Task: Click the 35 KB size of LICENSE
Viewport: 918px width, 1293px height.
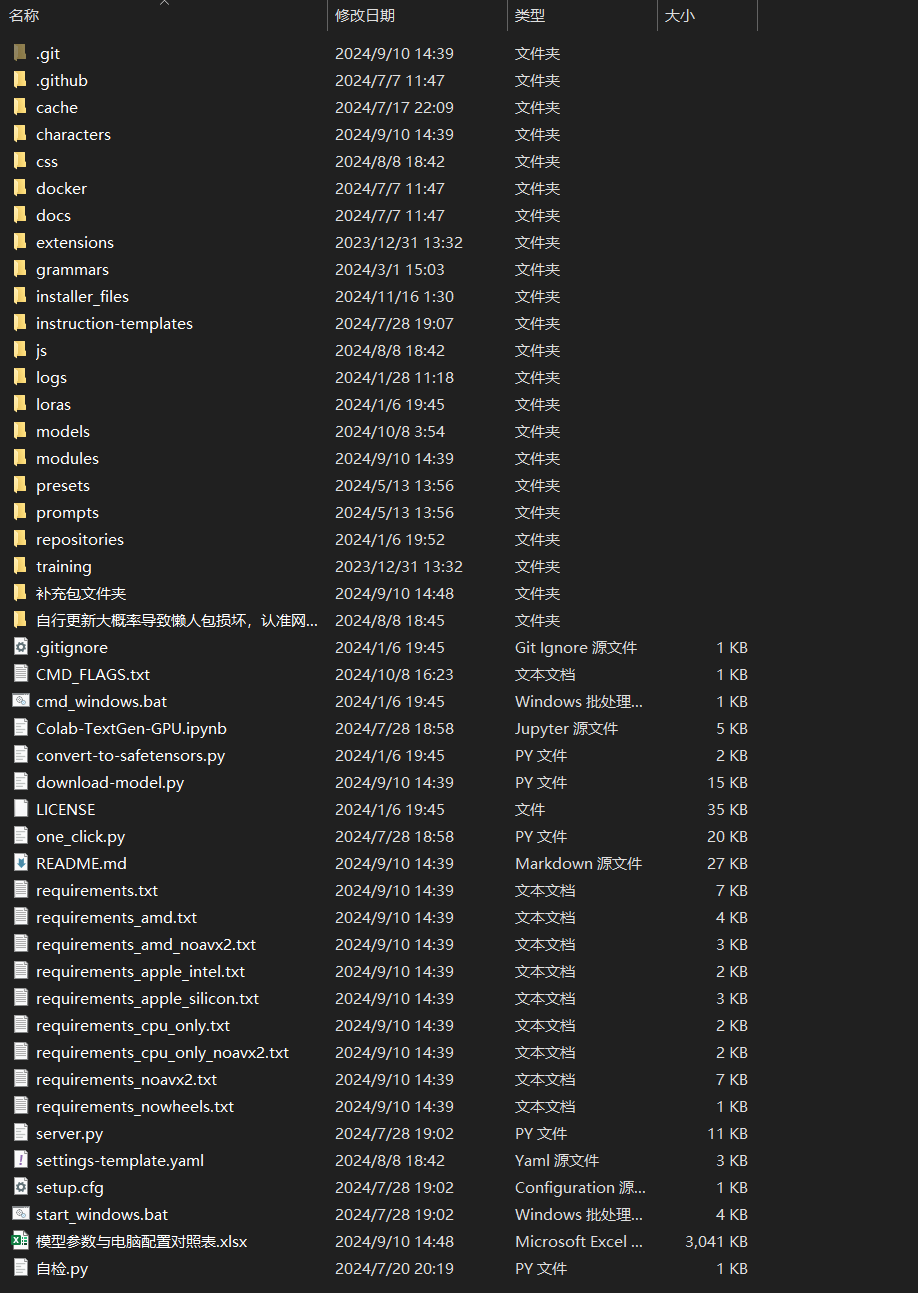Action: [x=727, y=809]
